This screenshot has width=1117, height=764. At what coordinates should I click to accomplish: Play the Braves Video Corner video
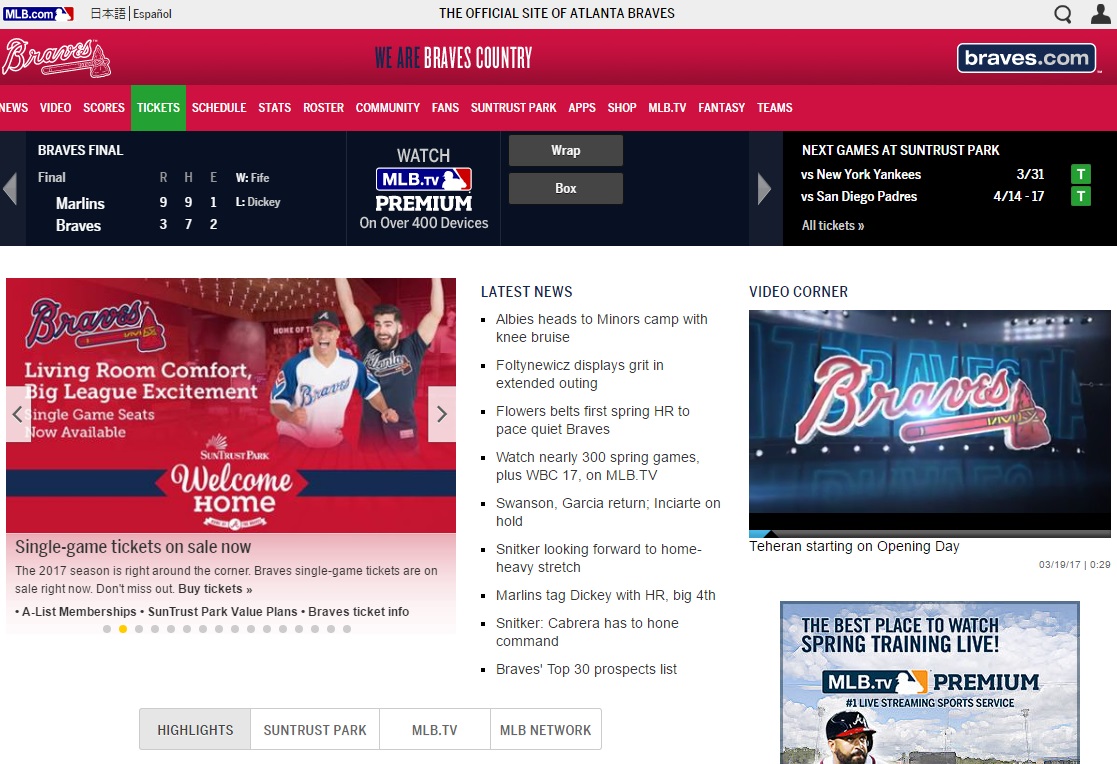(x=930, y=420)
